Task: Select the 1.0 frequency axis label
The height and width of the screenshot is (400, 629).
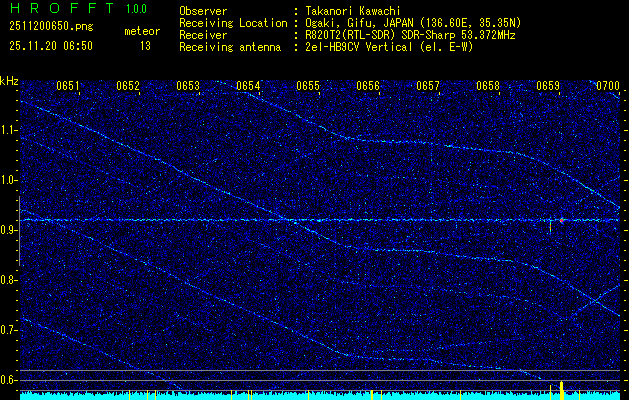Action: pyautogui.click(x=9, y=180)
